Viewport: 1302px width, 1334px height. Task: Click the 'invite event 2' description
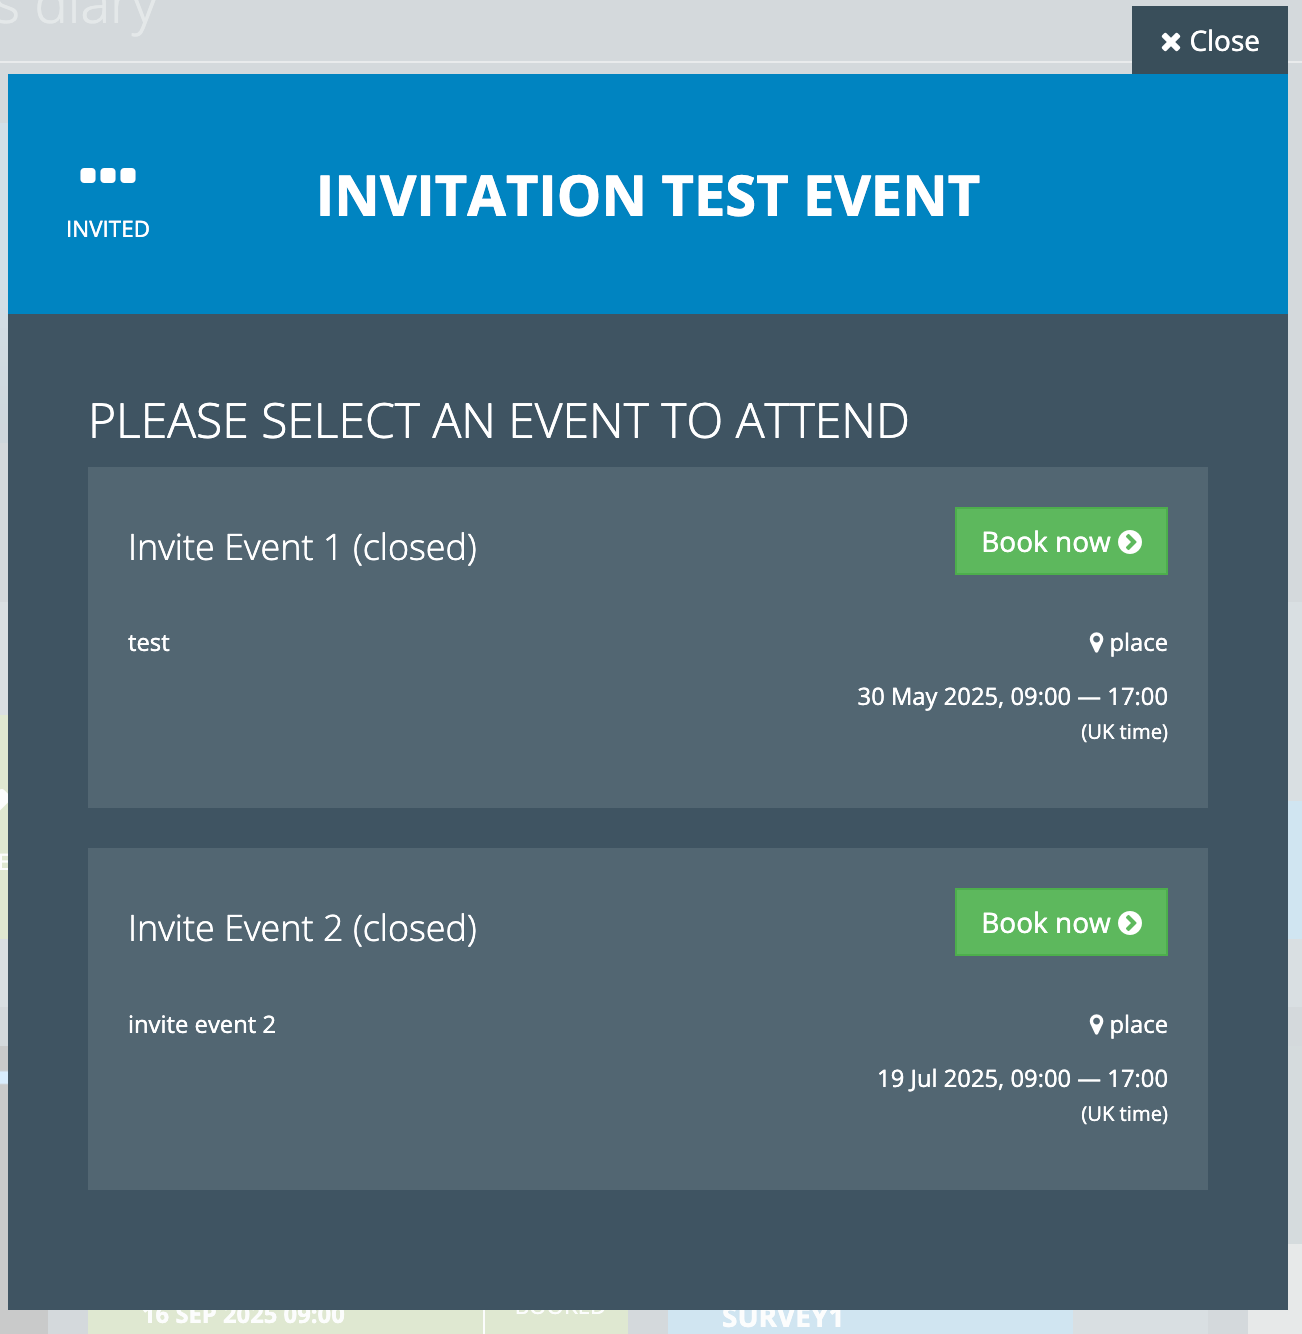coord(202,1025)
